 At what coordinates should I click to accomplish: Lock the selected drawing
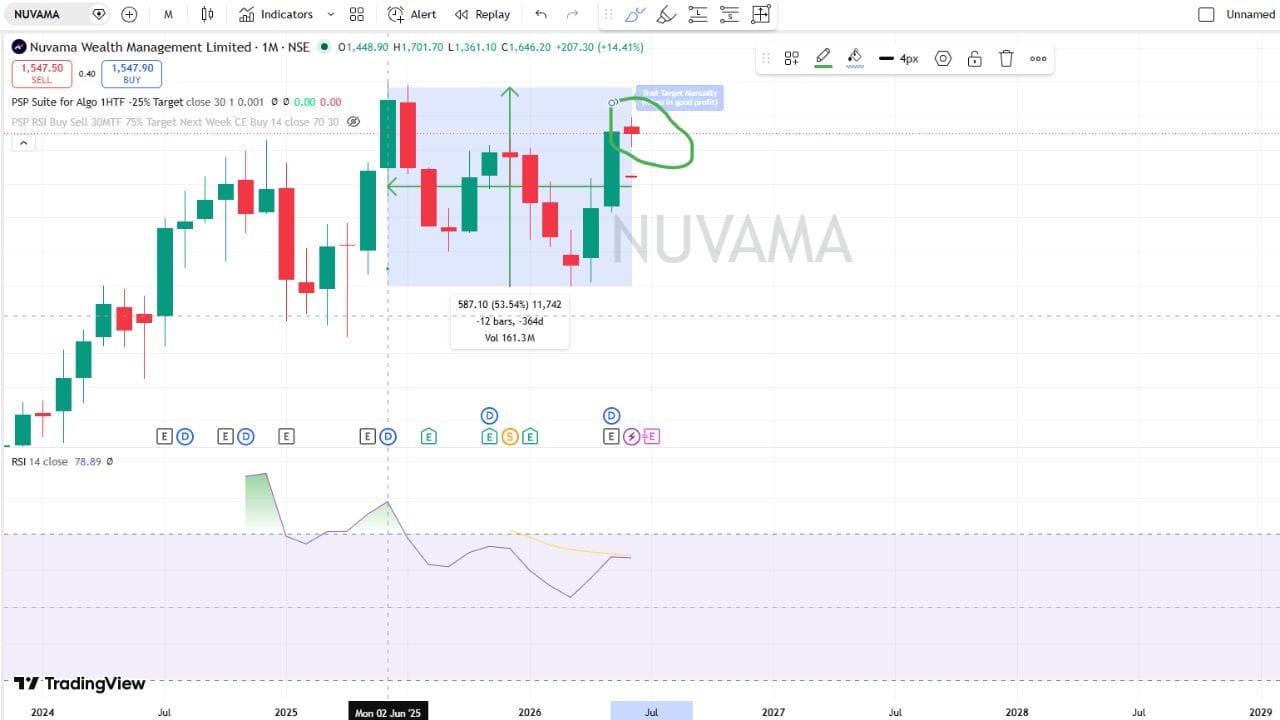(x=975, y=58)
